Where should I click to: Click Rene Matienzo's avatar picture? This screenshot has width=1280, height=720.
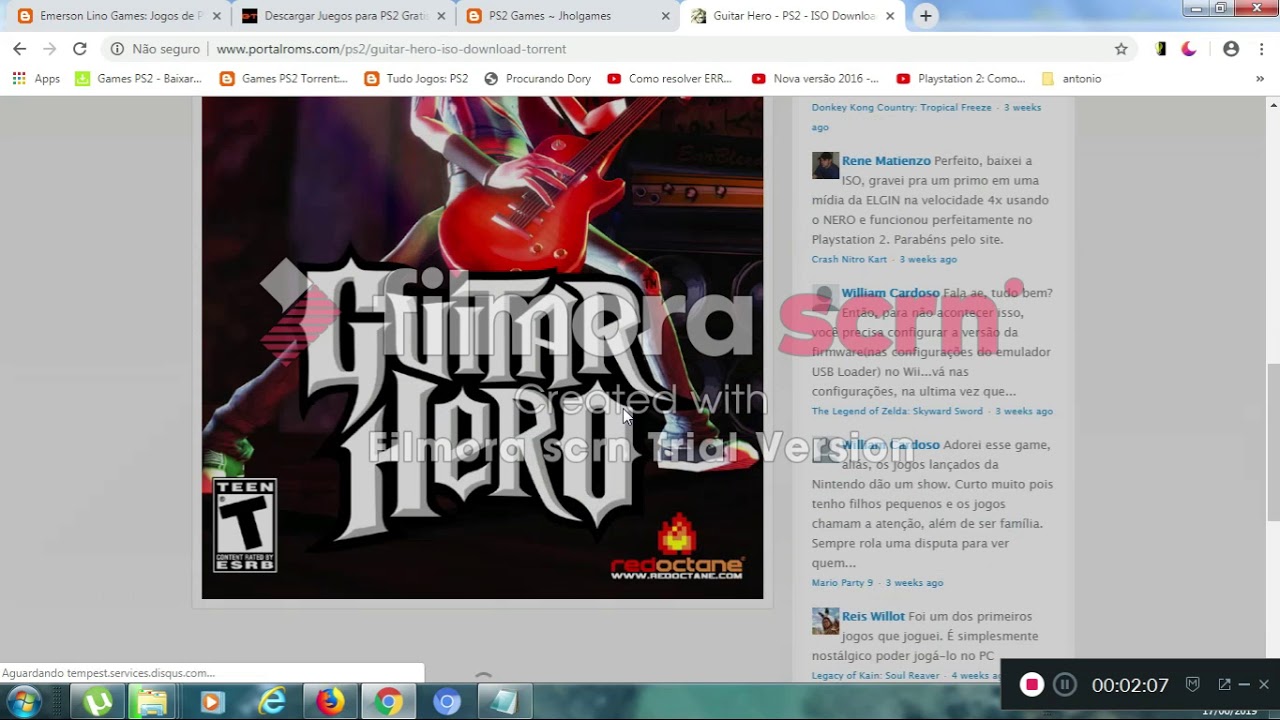tap(825, 165)
